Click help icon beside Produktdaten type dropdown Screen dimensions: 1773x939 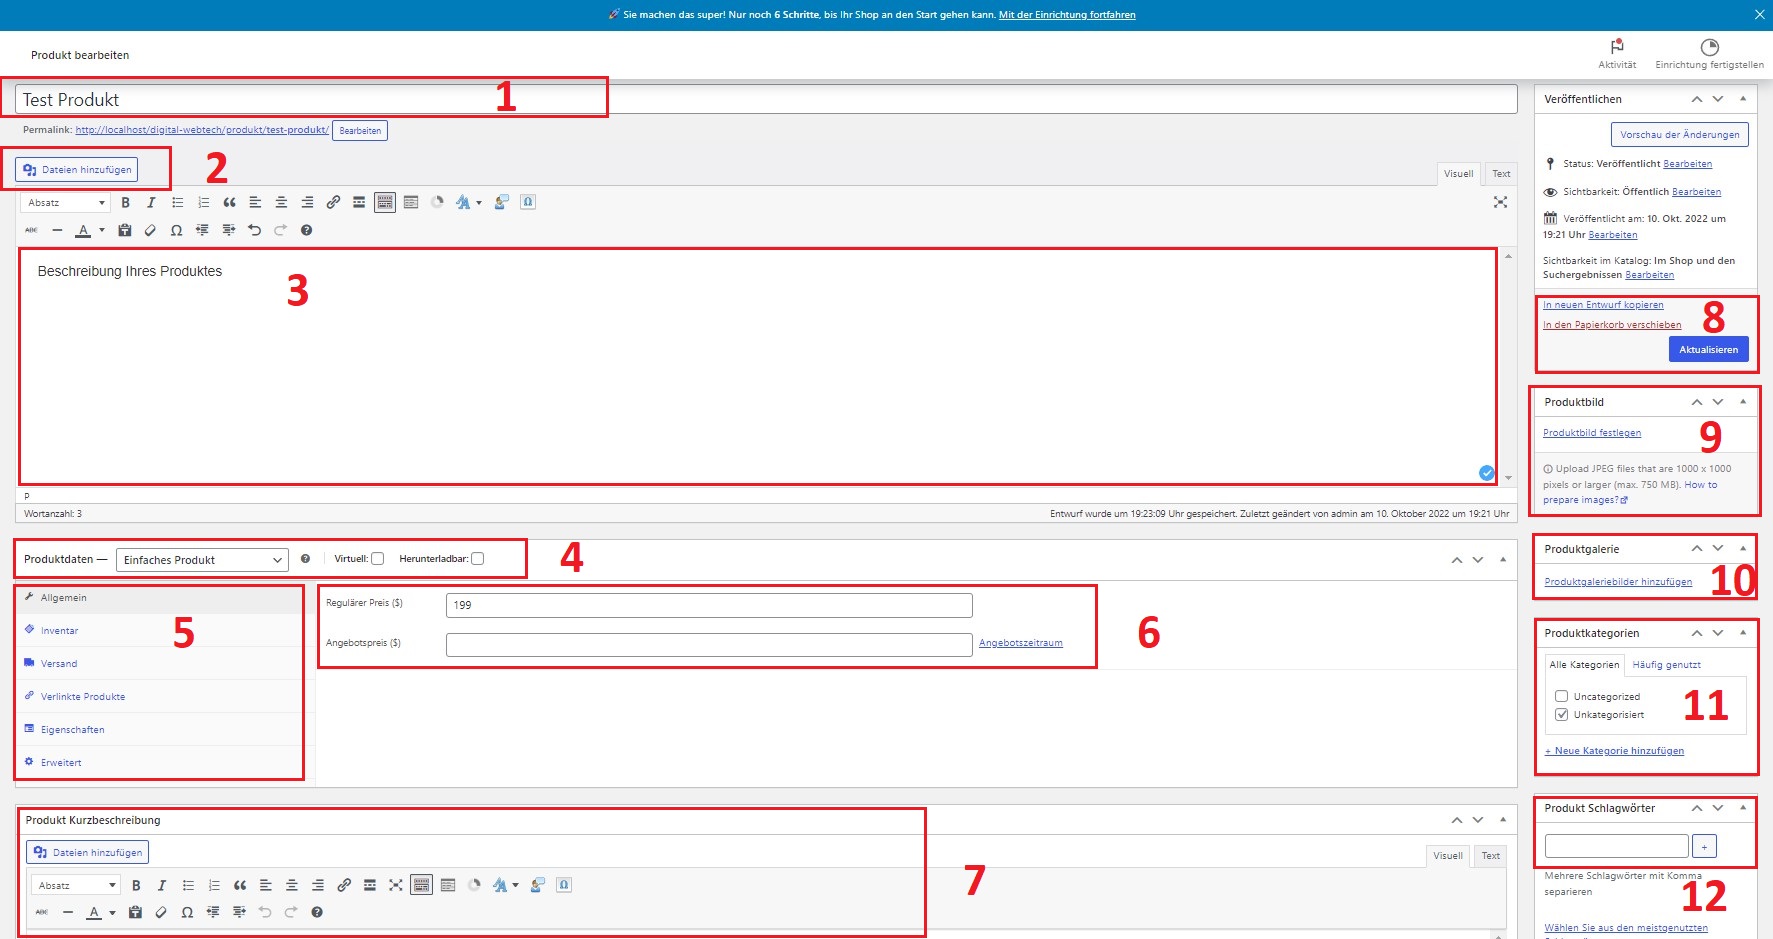(x=305, y=559)
